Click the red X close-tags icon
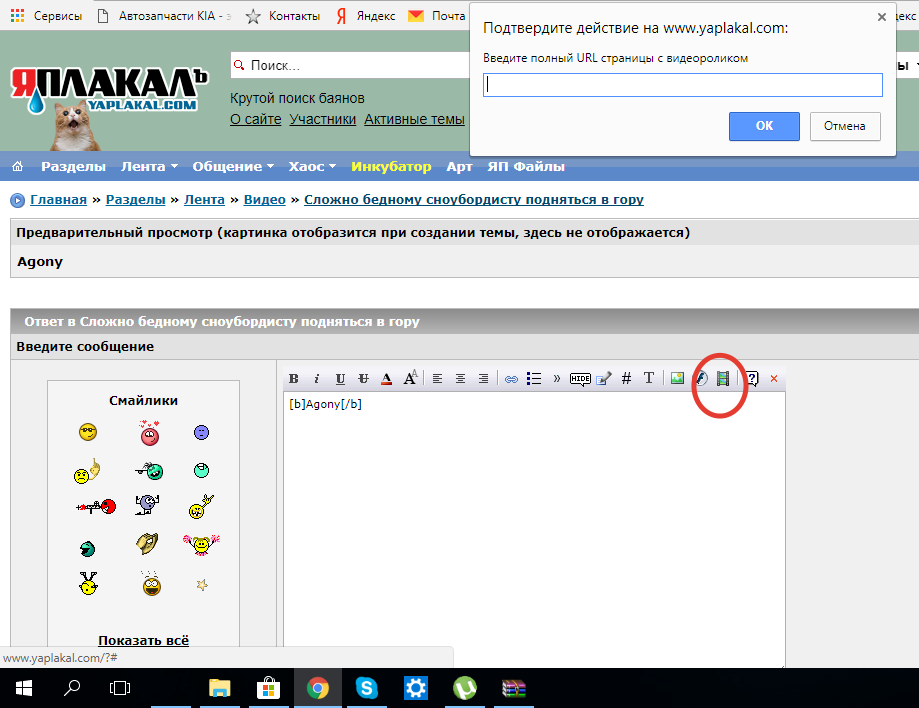This screenshot has width=919, height=708. coord(774,379)
